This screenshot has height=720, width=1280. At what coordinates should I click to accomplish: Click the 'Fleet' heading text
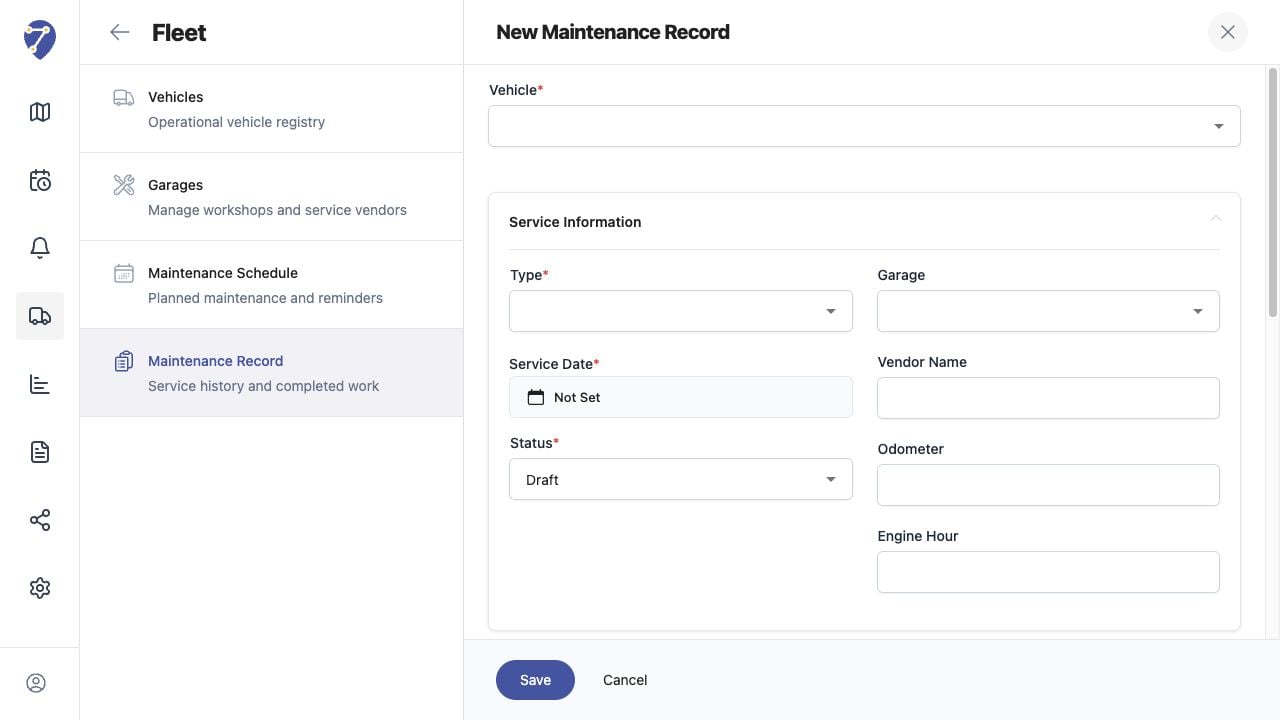[x=179, y=32]
